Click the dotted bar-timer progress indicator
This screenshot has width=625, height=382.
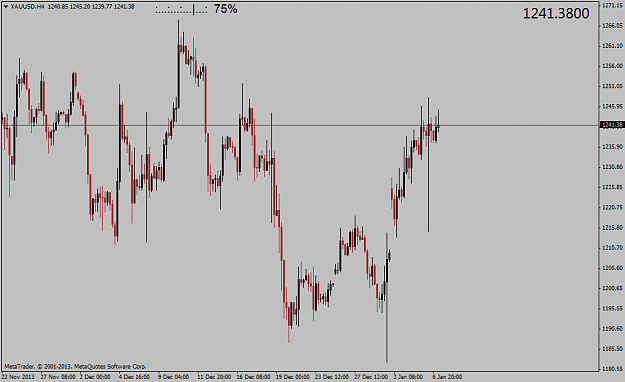(181, 10)
